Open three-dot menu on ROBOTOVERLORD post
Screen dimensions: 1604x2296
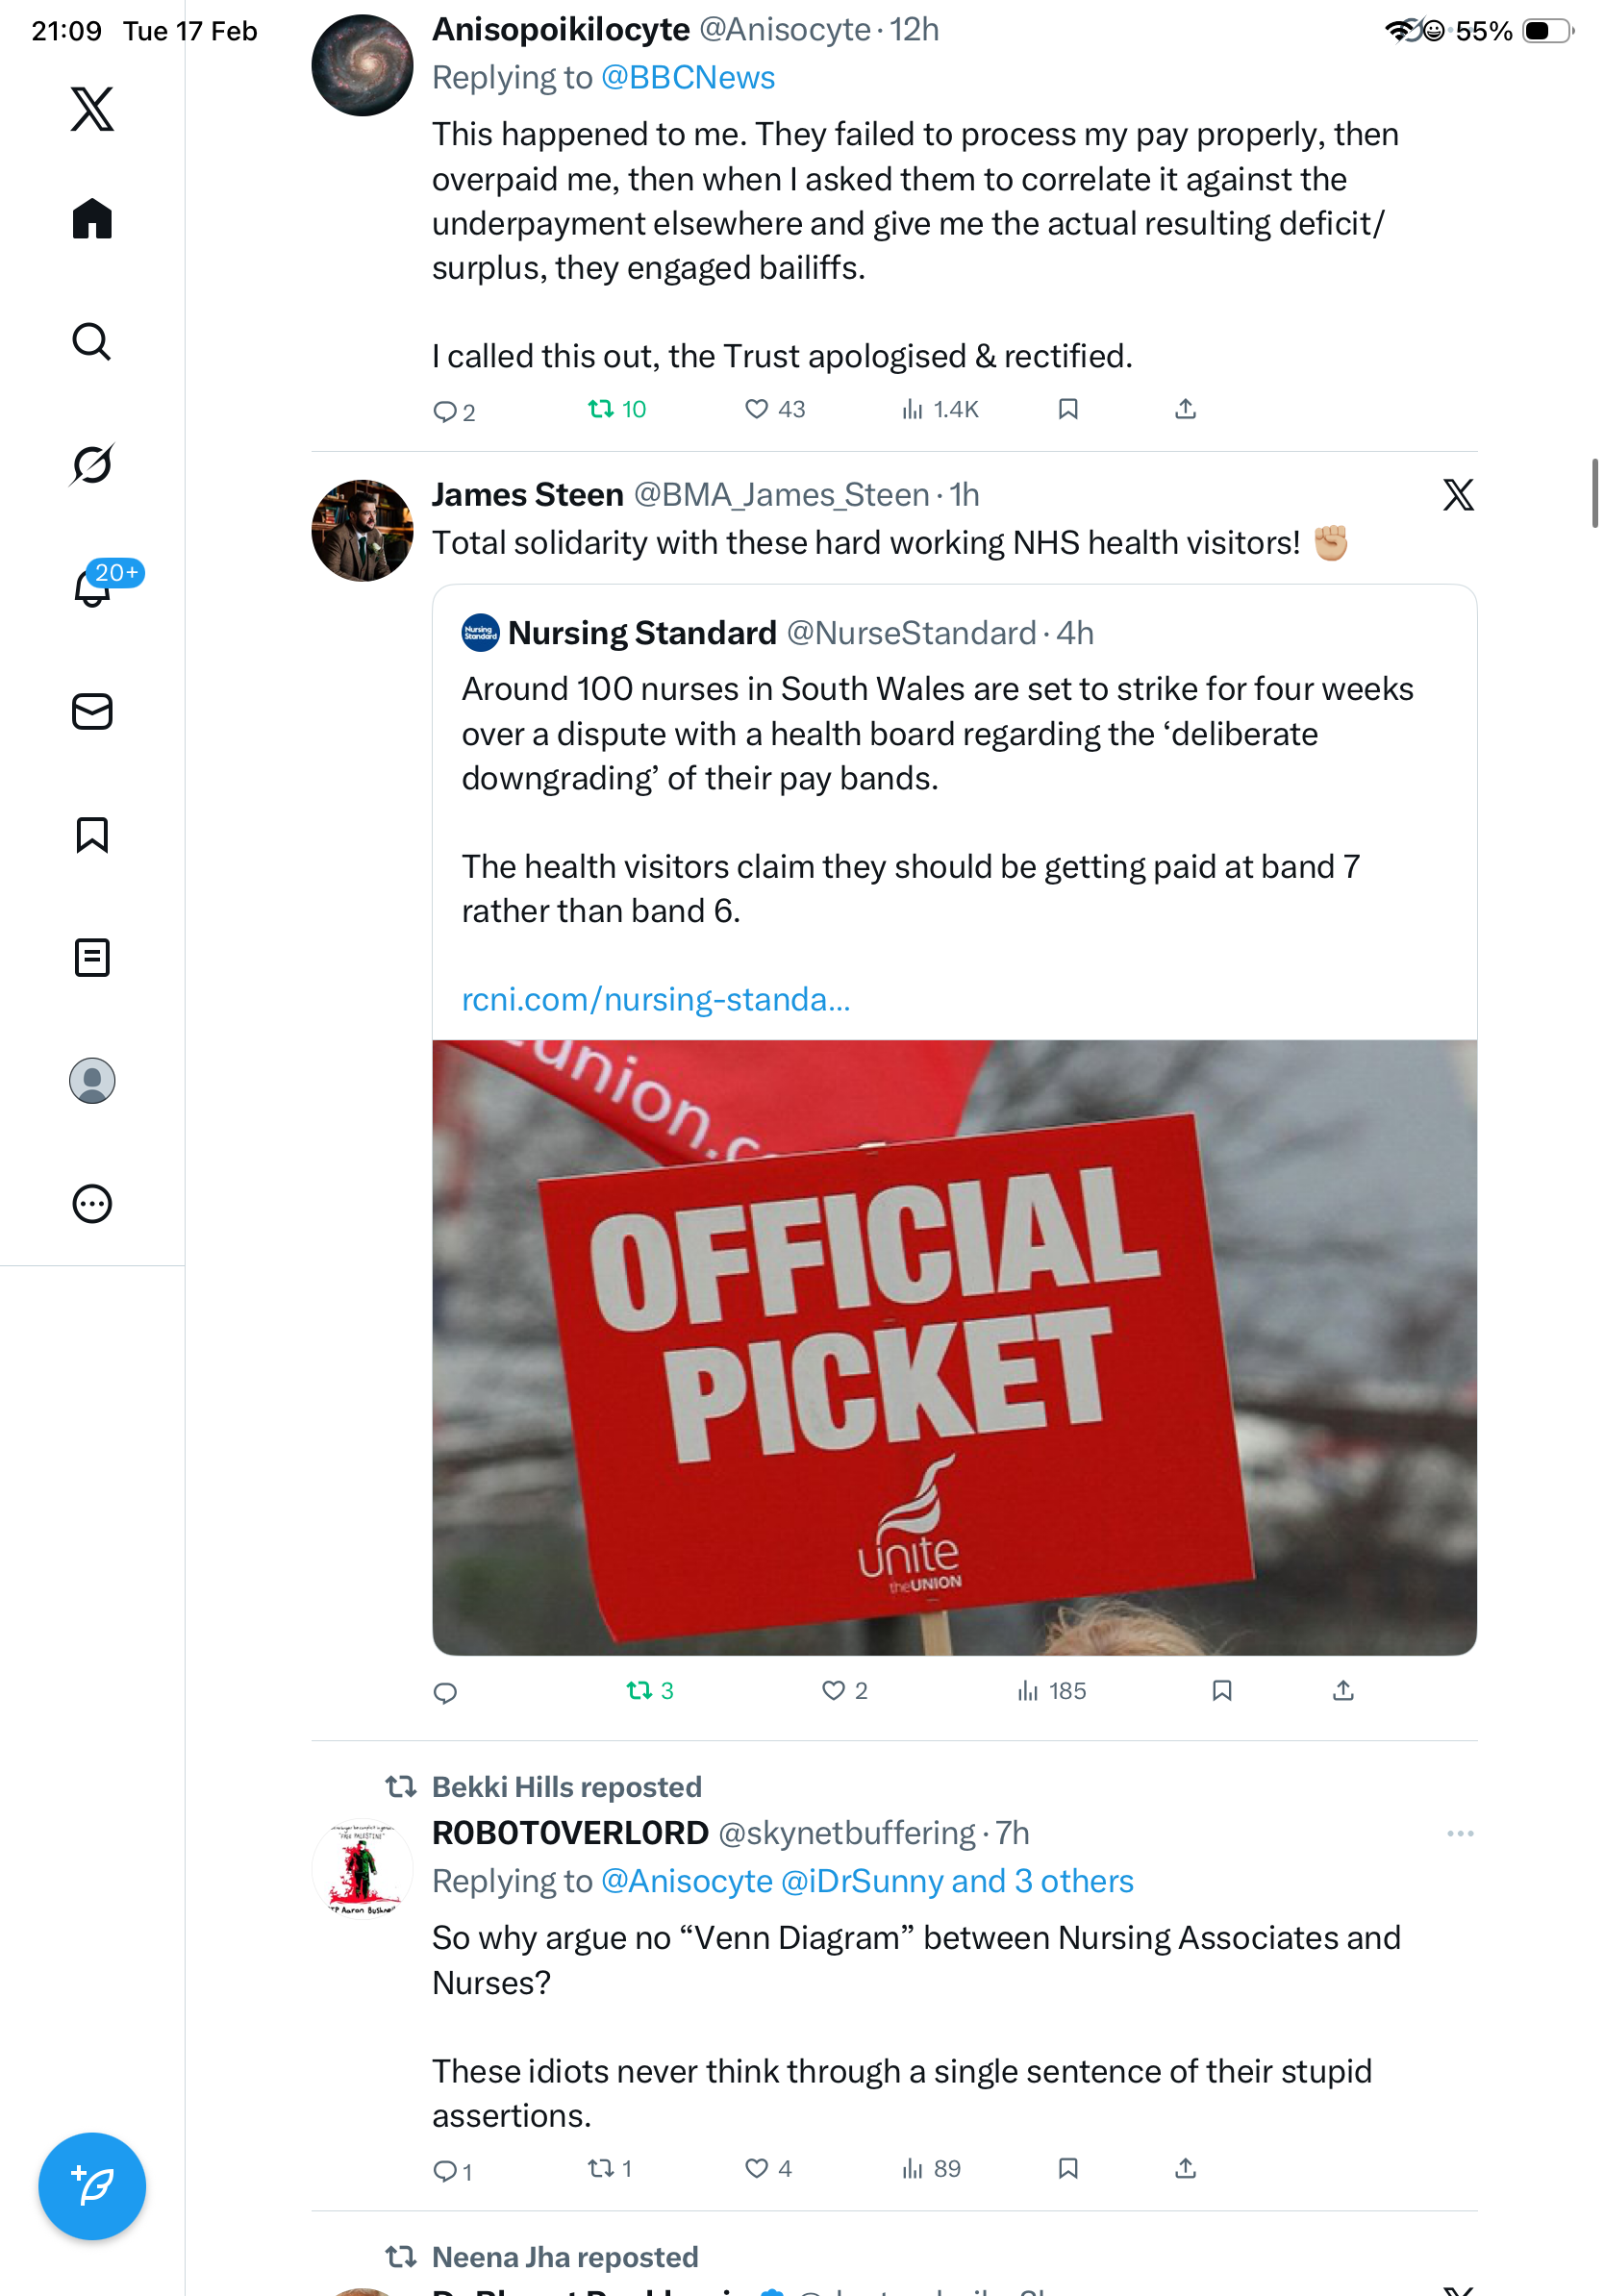[1460, 1834]
